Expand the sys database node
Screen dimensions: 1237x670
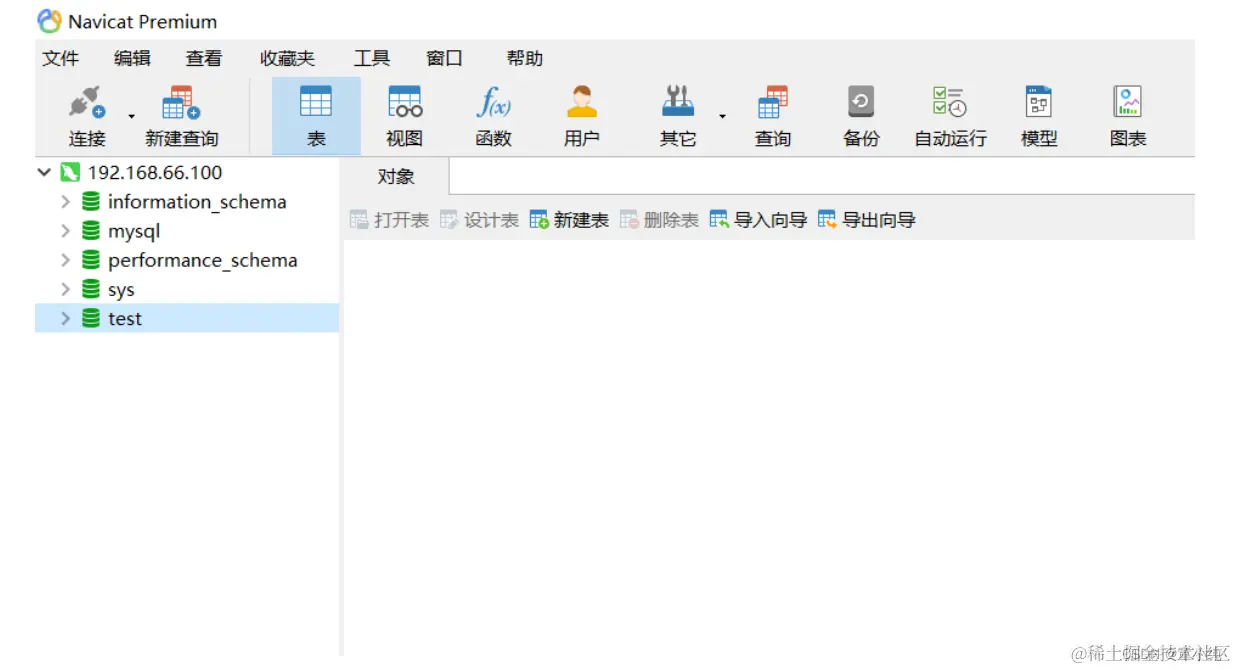pos(65,289)
